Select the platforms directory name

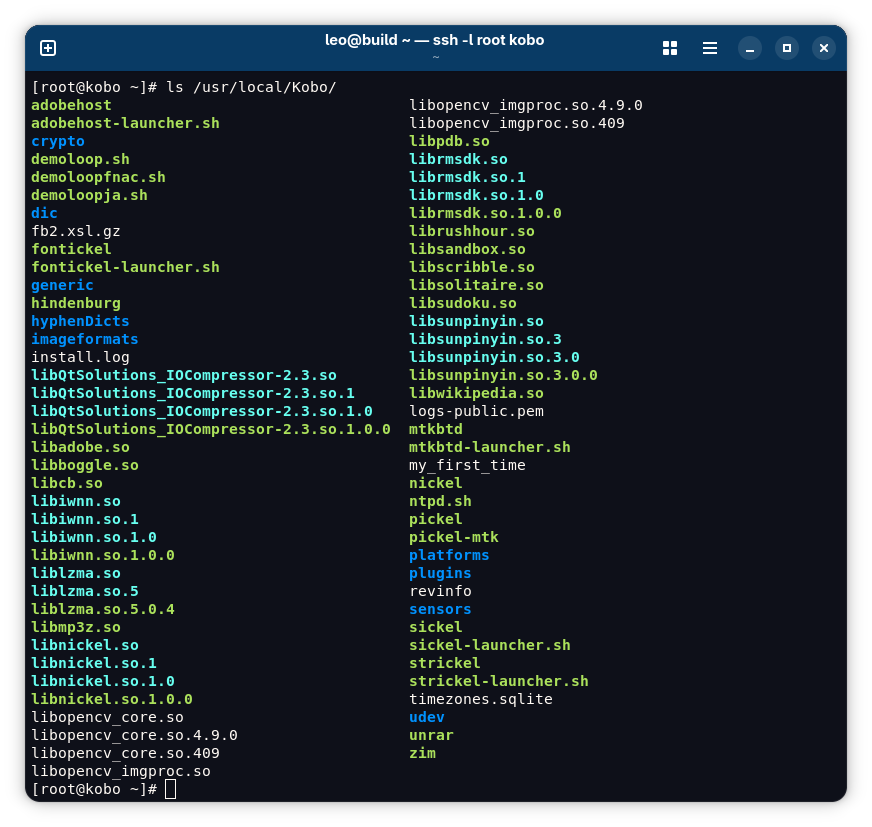449,555
